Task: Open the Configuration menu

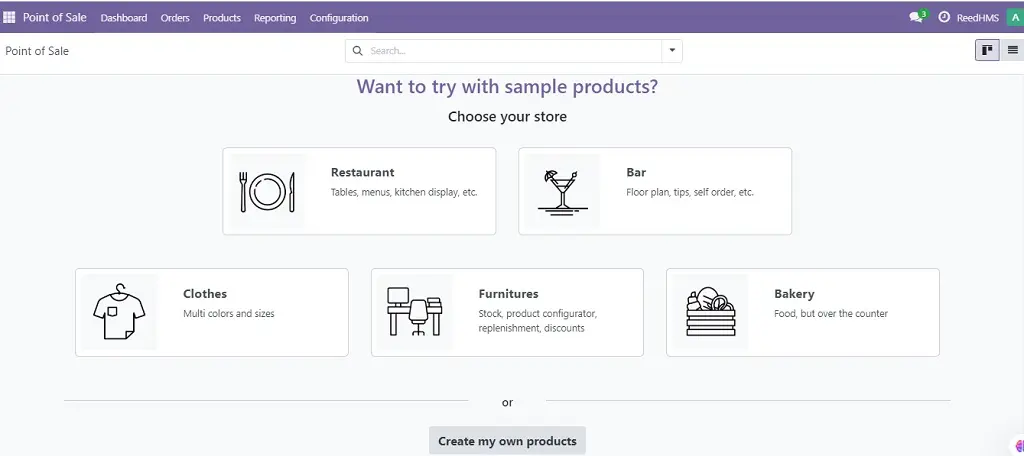Action: point(339,18)
